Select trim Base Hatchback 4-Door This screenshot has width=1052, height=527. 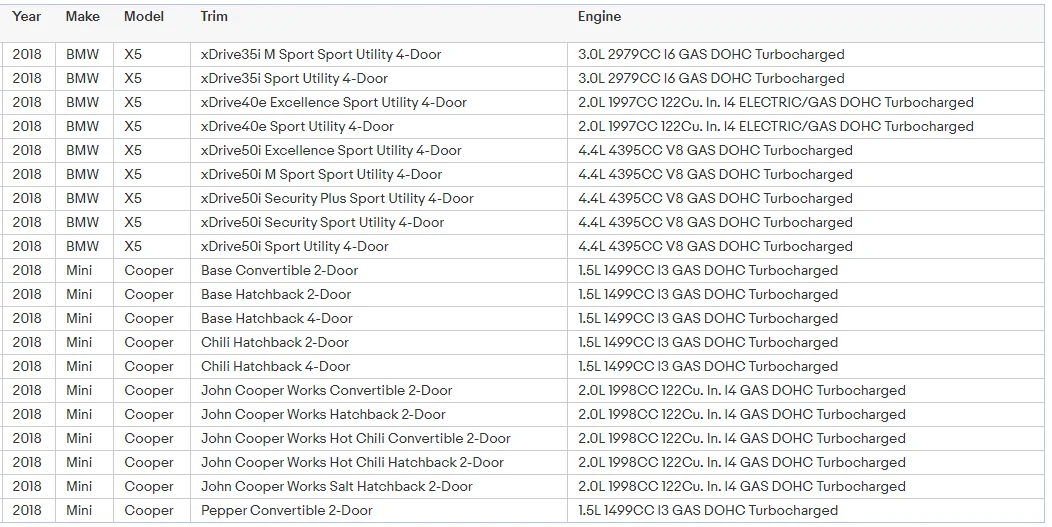click(x=276, y=319)
